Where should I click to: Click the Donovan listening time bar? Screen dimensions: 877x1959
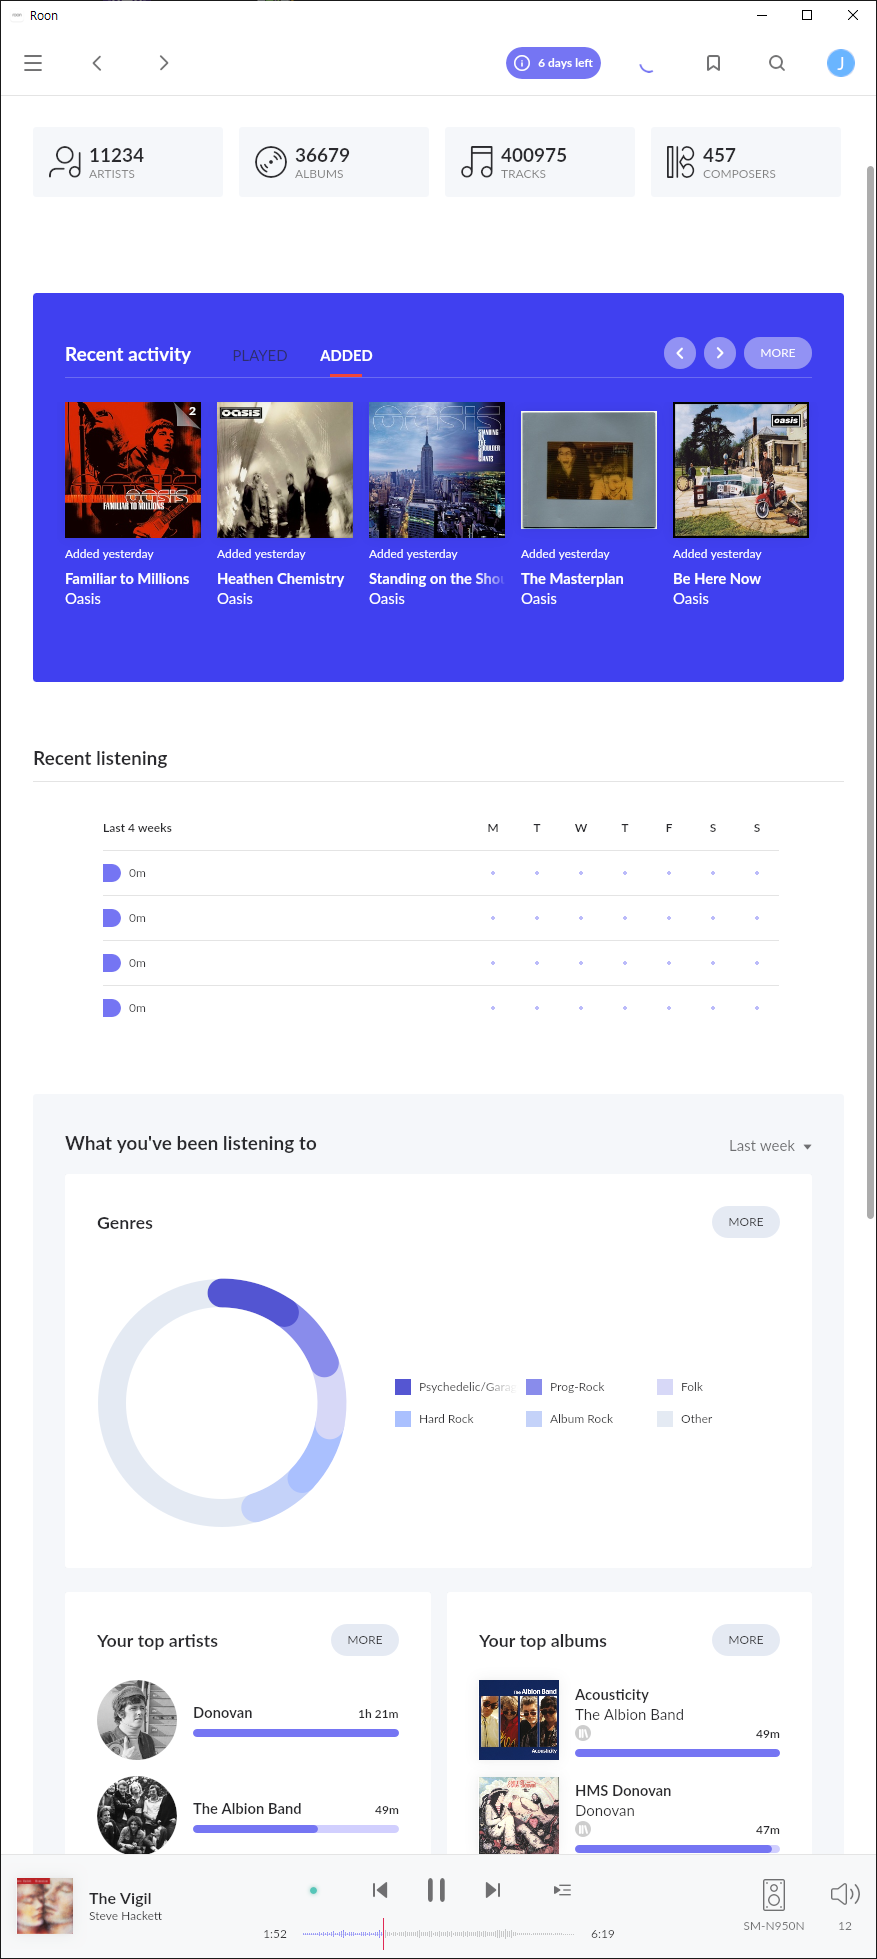296,1733
